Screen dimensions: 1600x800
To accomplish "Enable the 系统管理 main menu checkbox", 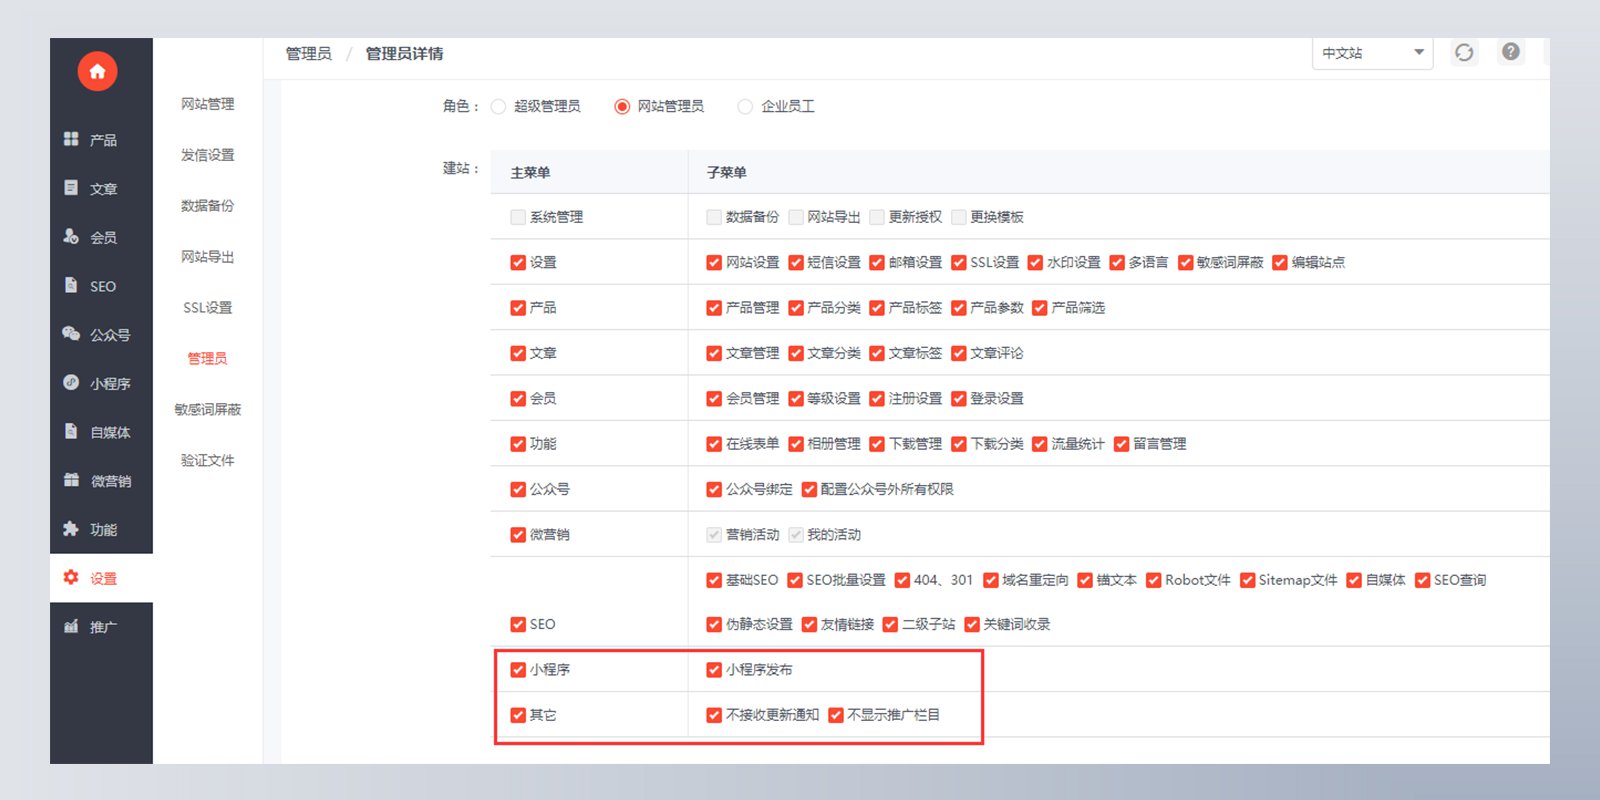I will click(518, 217).
